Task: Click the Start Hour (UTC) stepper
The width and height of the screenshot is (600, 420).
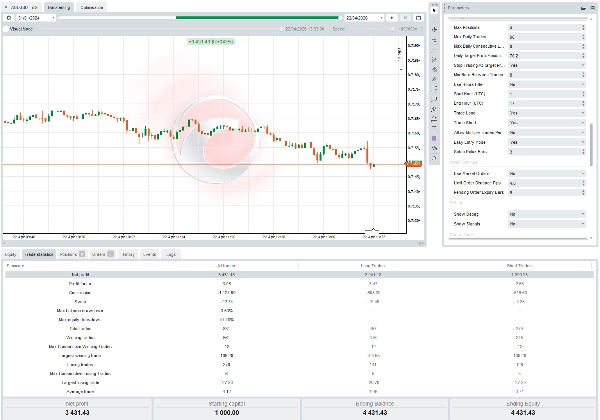Action: point(583,94)
